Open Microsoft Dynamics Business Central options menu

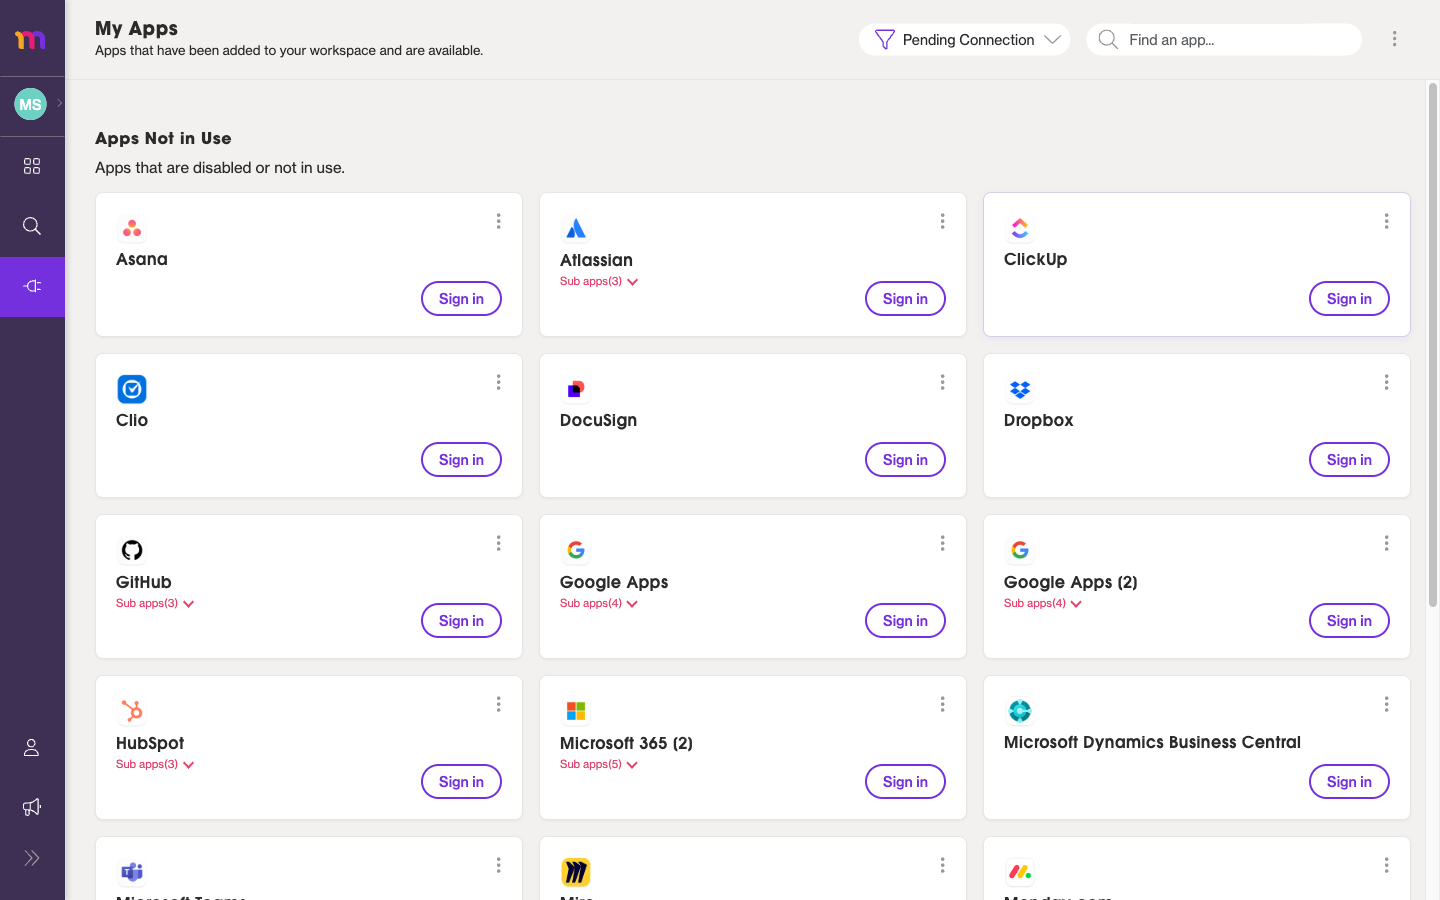(x=1386, y=704)
